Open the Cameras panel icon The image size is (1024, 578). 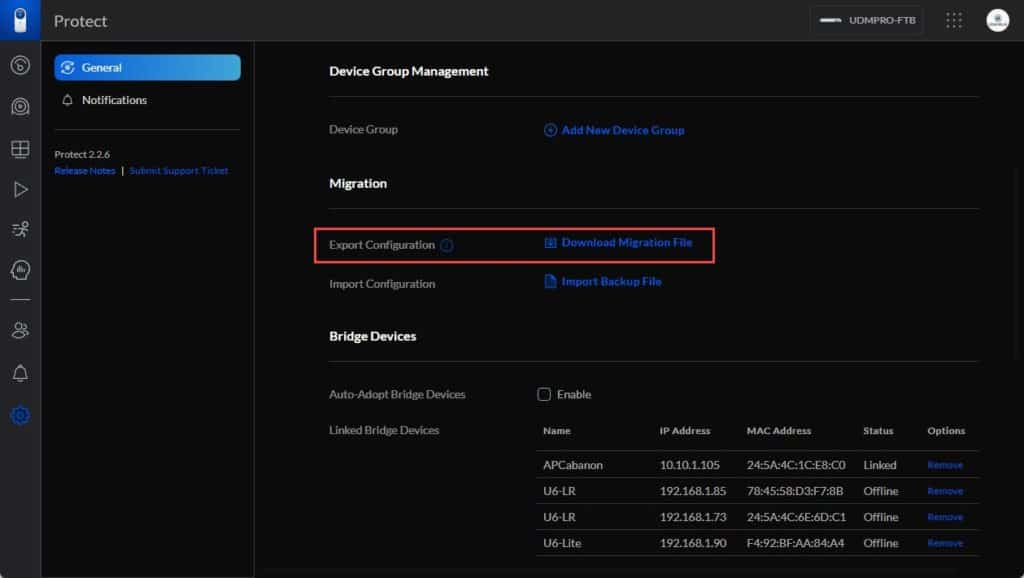click(x=20, y=107)
